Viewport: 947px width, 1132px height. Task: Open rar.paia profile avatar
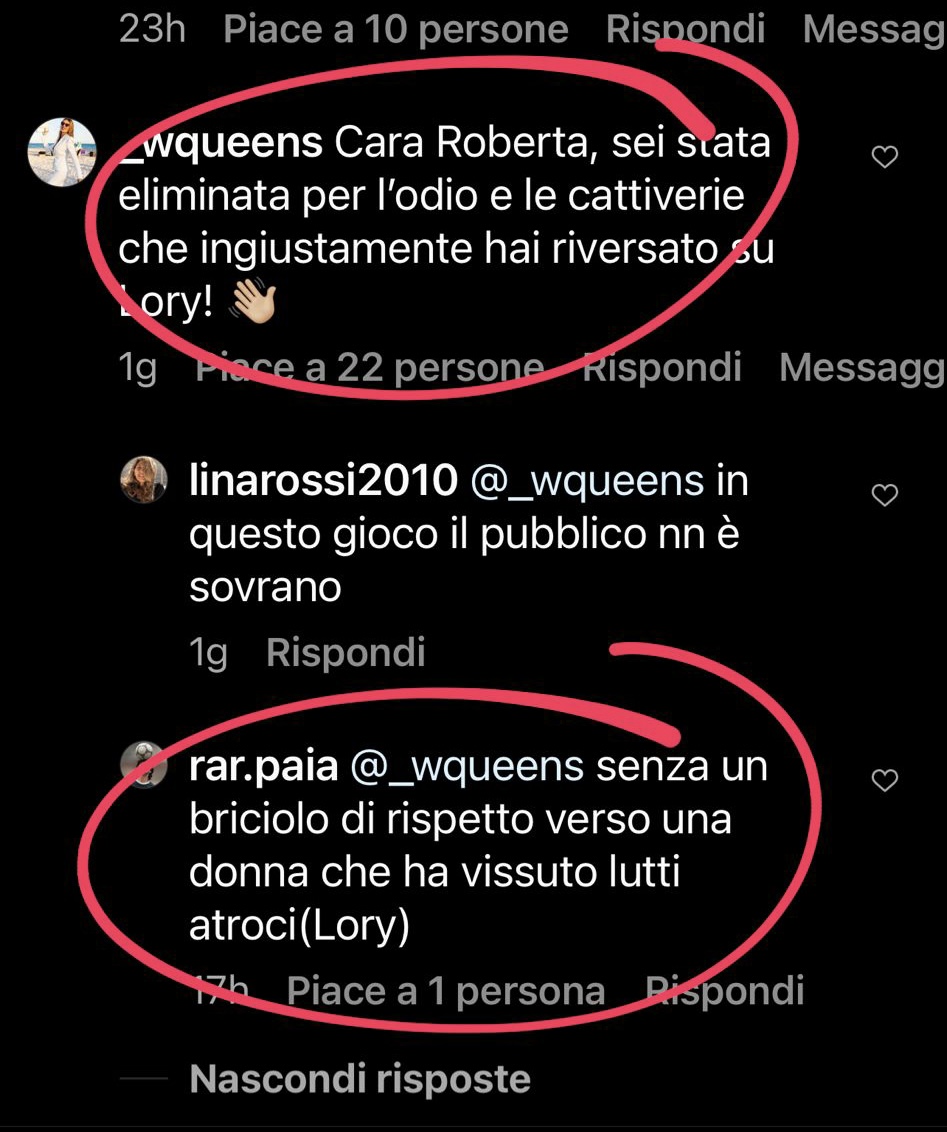[144, 764]
